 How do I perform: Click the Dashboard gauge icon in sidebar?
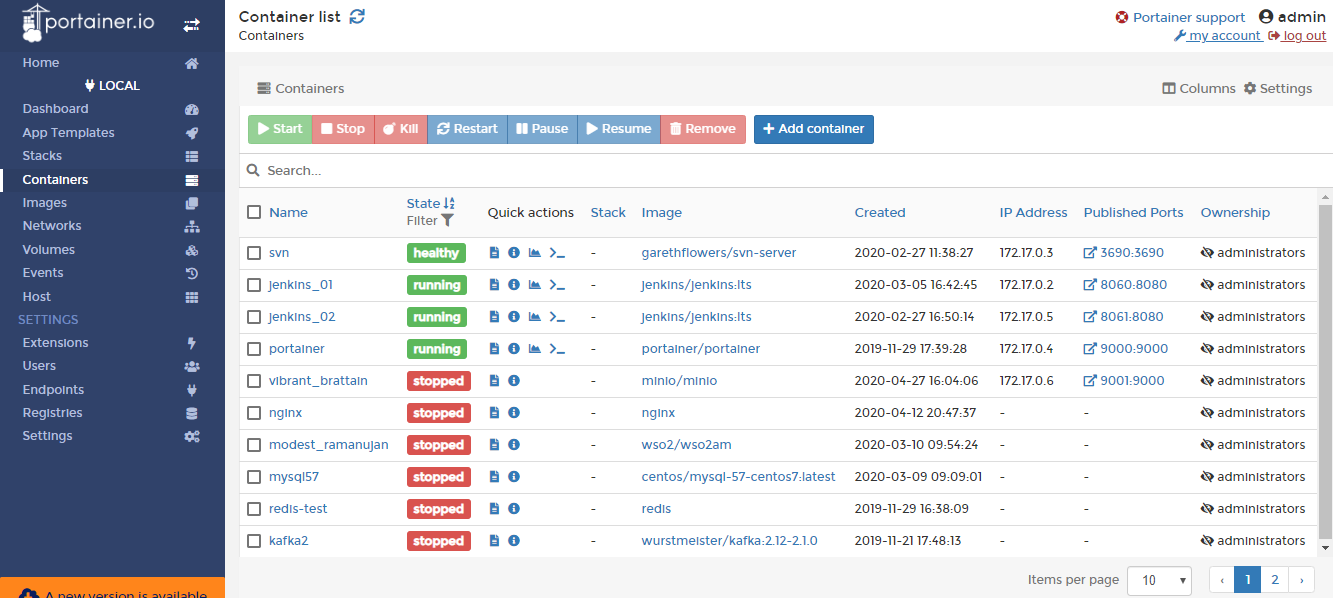click(192, 109)
